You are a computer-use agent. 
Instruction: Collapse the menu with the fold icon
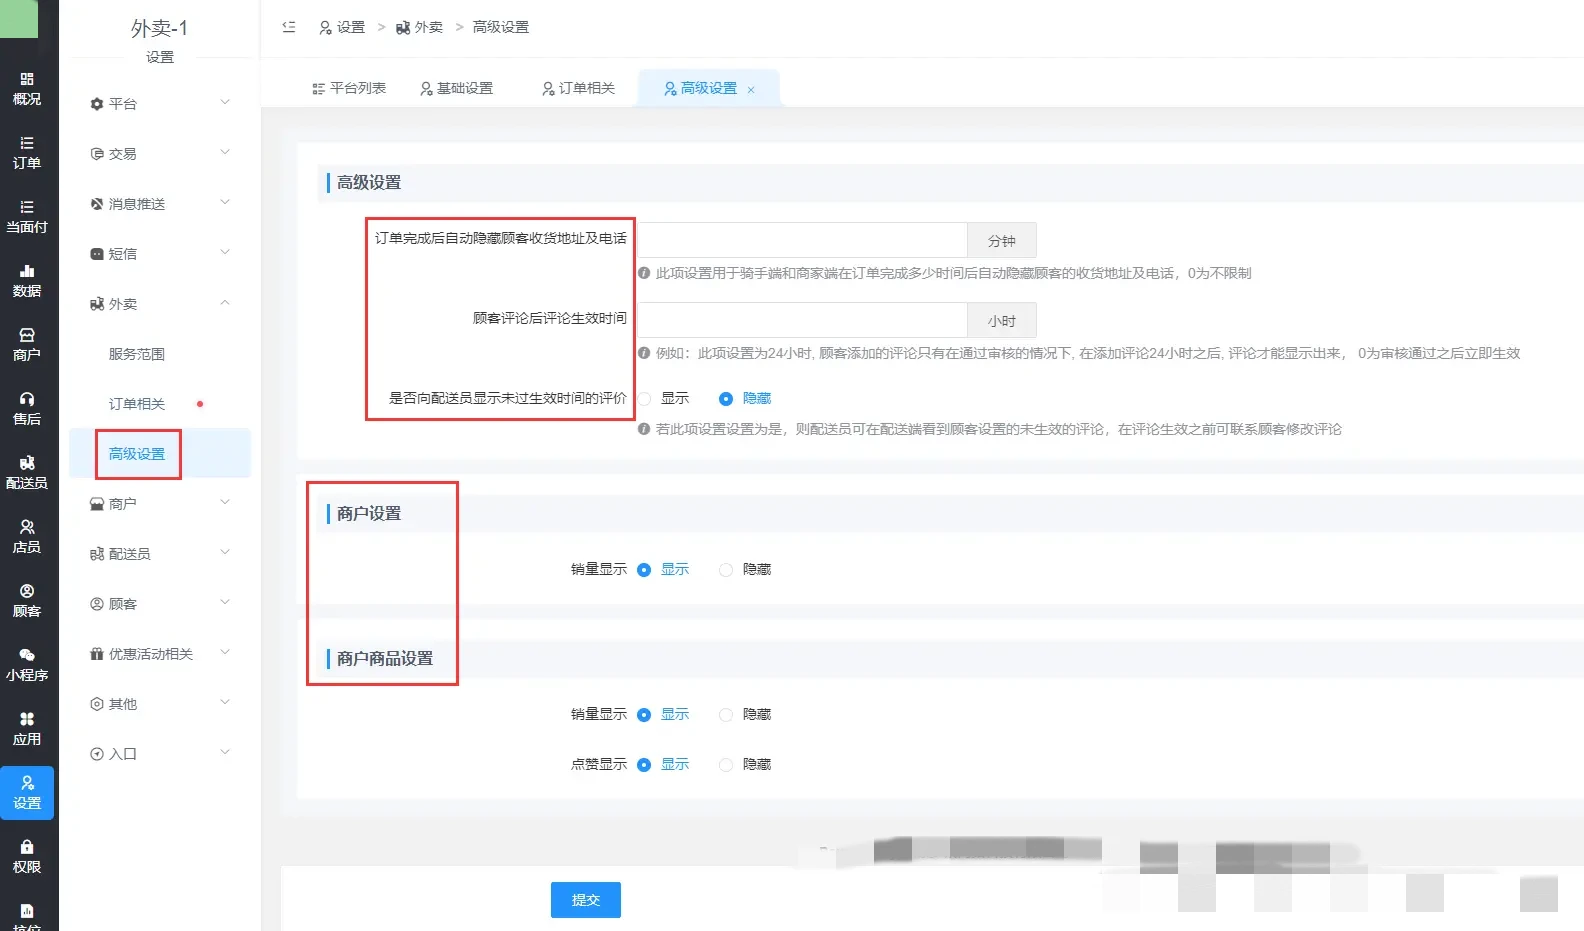pos(289,27)
